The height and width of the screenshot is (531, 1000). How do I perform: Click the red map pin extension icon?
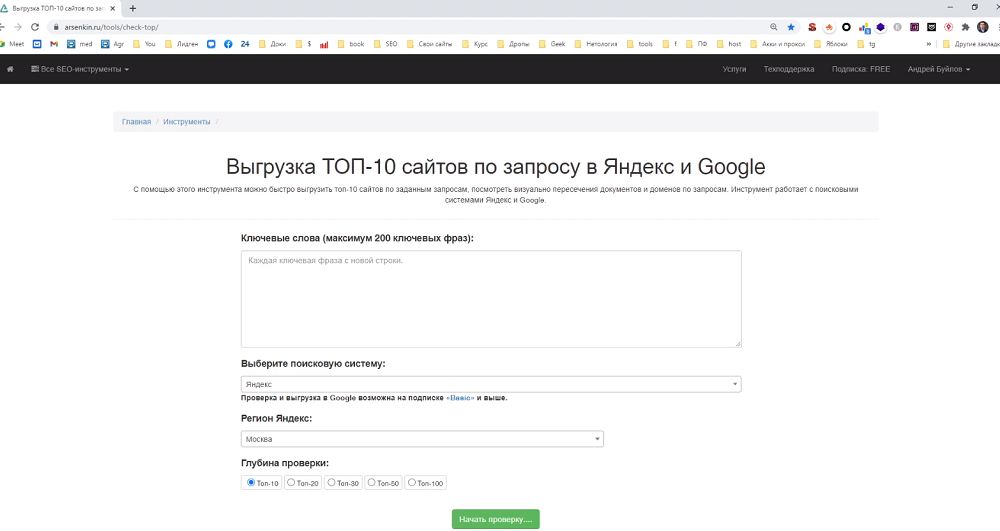(948, 27)
